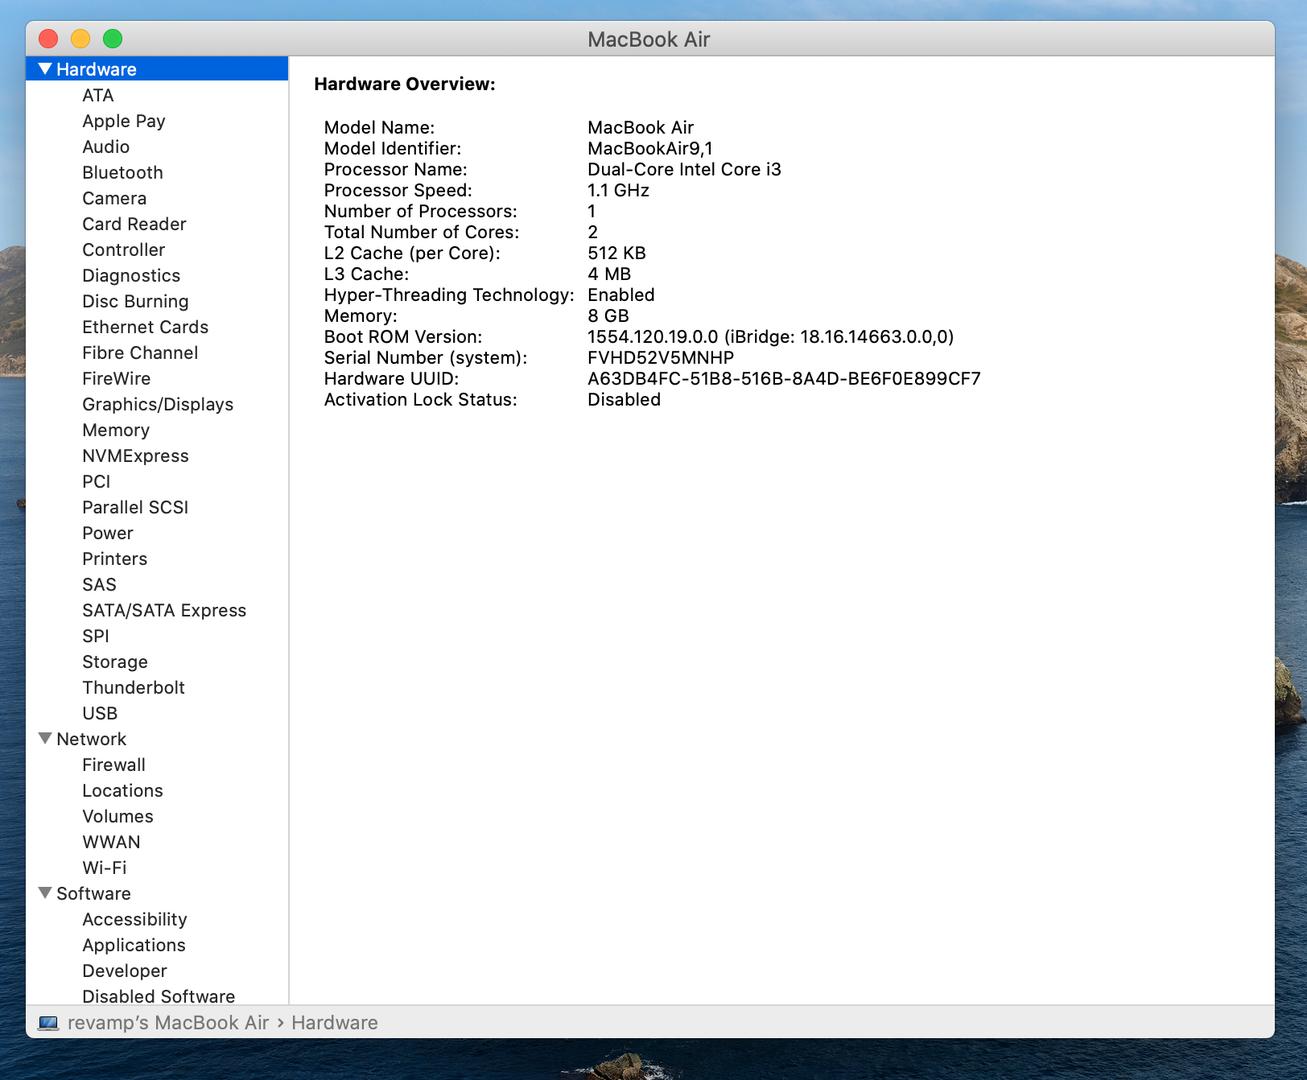Minimize the window with yellow button

(80, 39)
